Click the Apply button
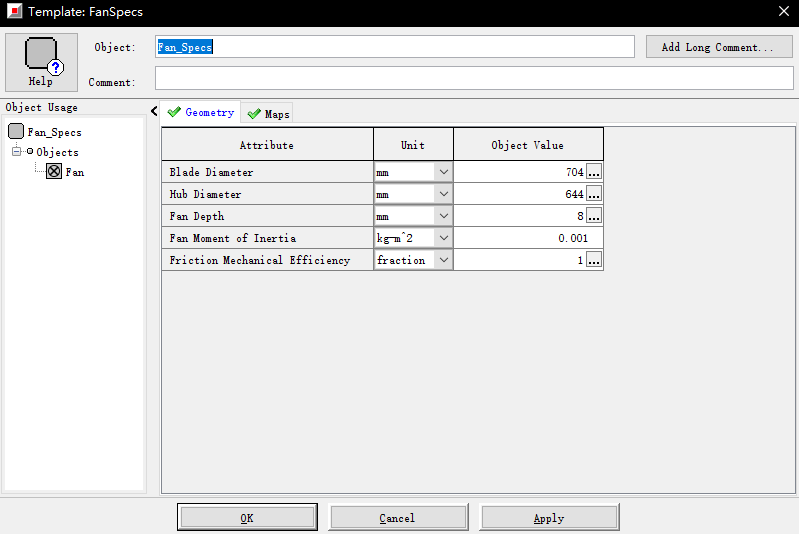The height and width of the screenshot is (534, 799). coord(549,518)
